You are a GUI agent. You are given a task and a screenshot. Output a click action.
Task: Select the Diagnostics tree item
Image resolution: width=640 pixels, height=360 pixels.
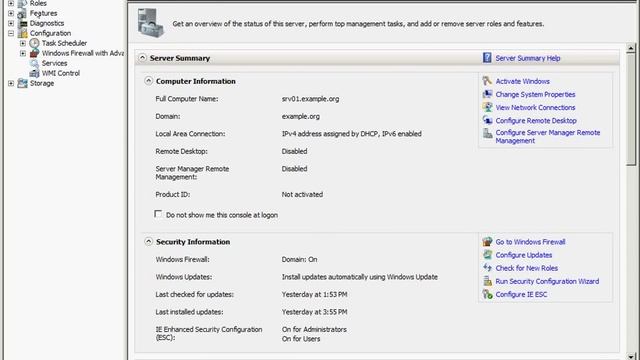[47, 23]
